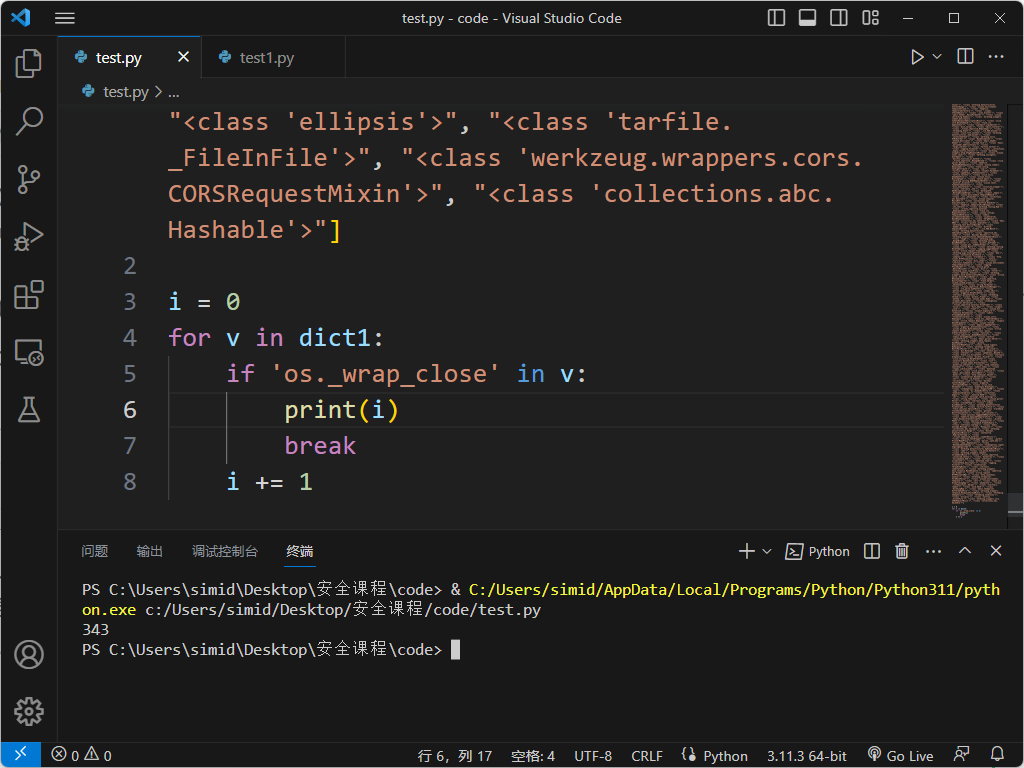Switch to the test1.py editor tab

pos(266,58)
